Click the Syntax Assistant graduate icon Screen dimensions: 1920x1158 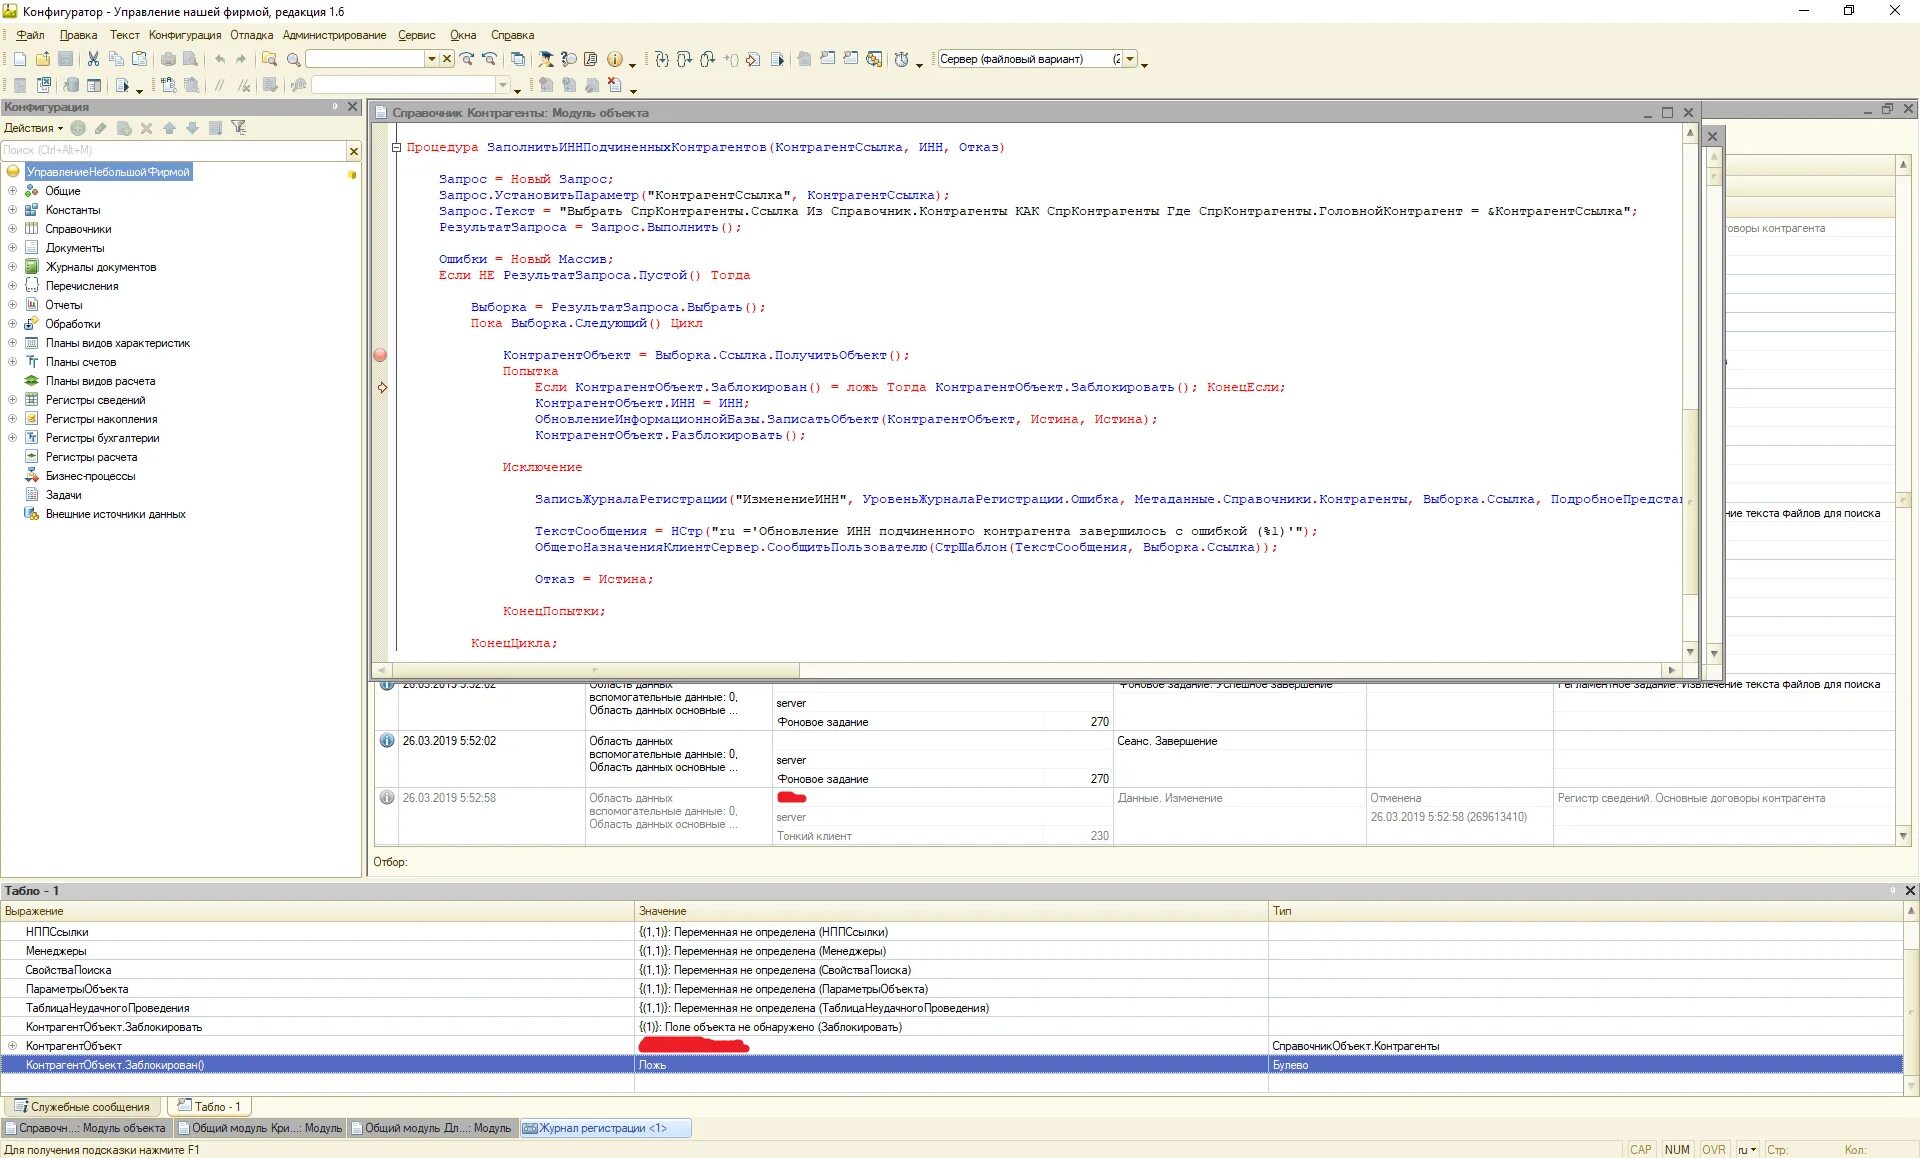(x=545, y=59)
